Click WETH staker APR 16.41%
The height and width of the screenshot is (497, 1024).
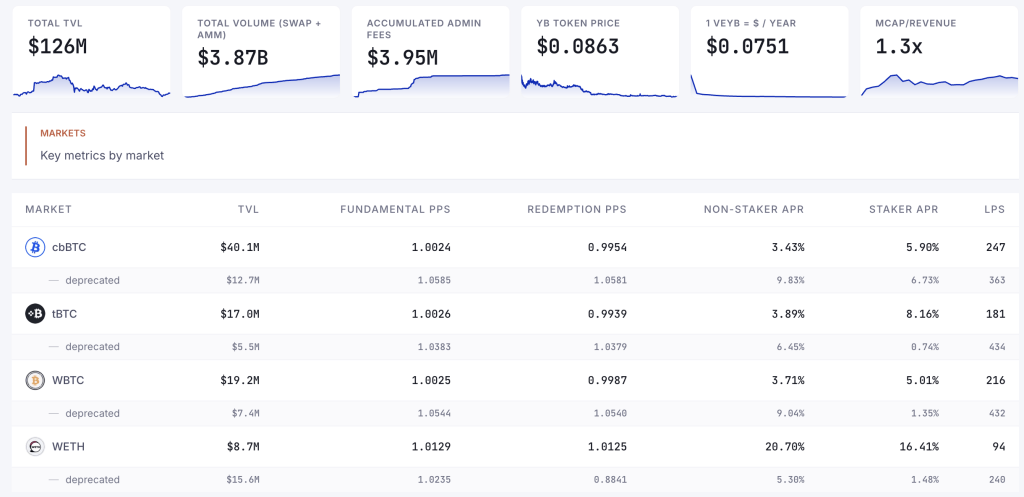pos(919,447)
